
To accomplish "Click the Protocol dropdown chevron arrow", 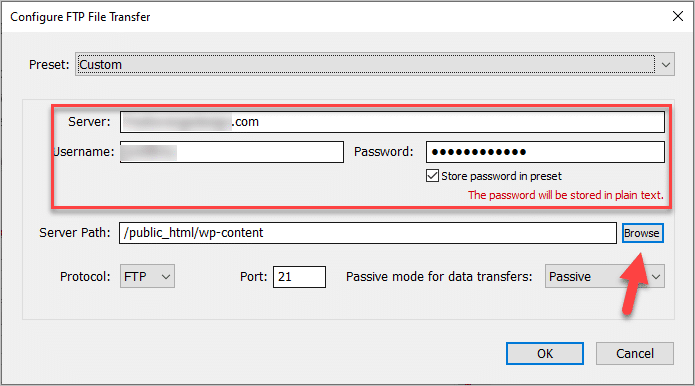I will [166, 277].
